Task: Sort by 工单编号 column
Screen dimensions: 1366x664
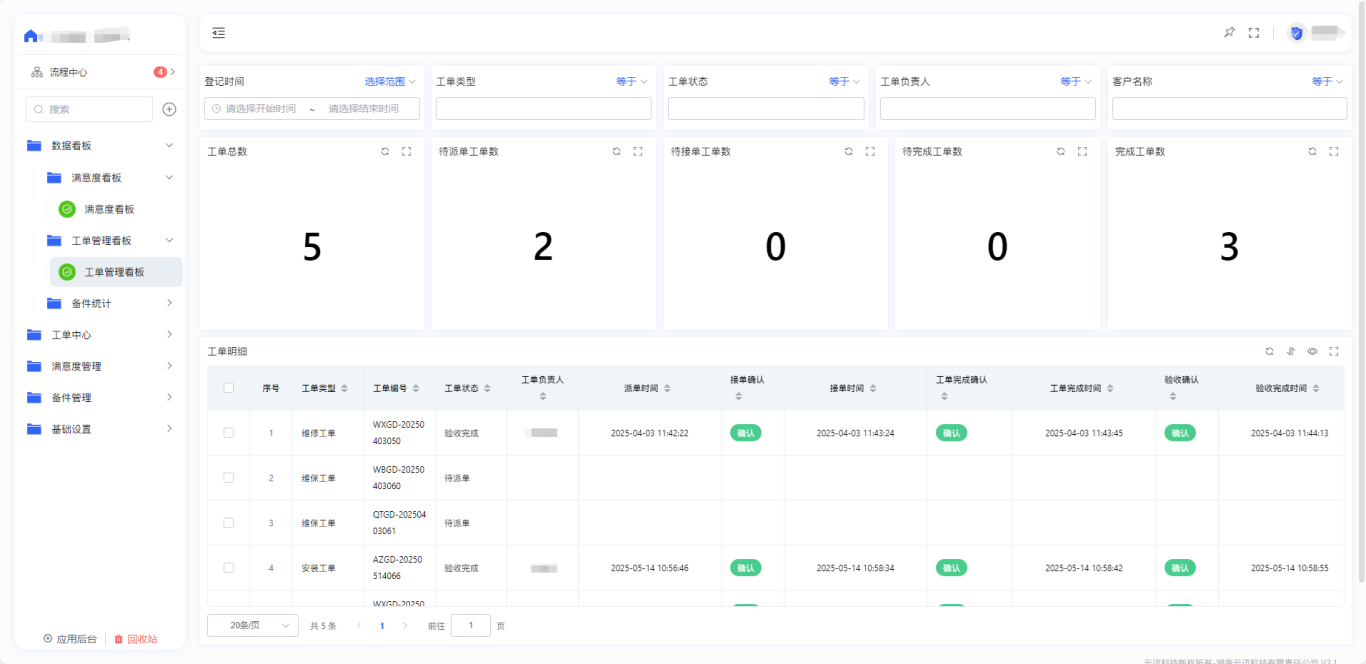Action: [417, 388]
